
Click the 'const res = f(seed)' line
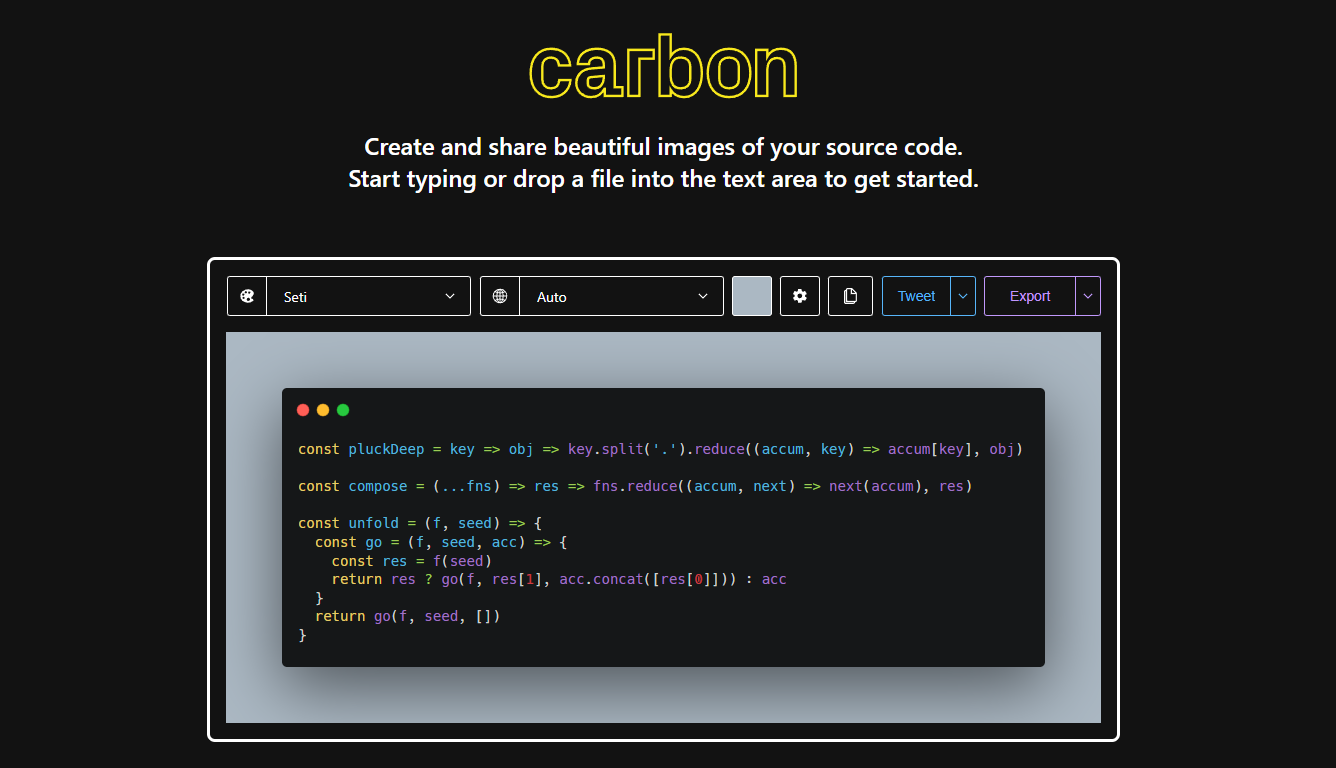pos(412,561)
